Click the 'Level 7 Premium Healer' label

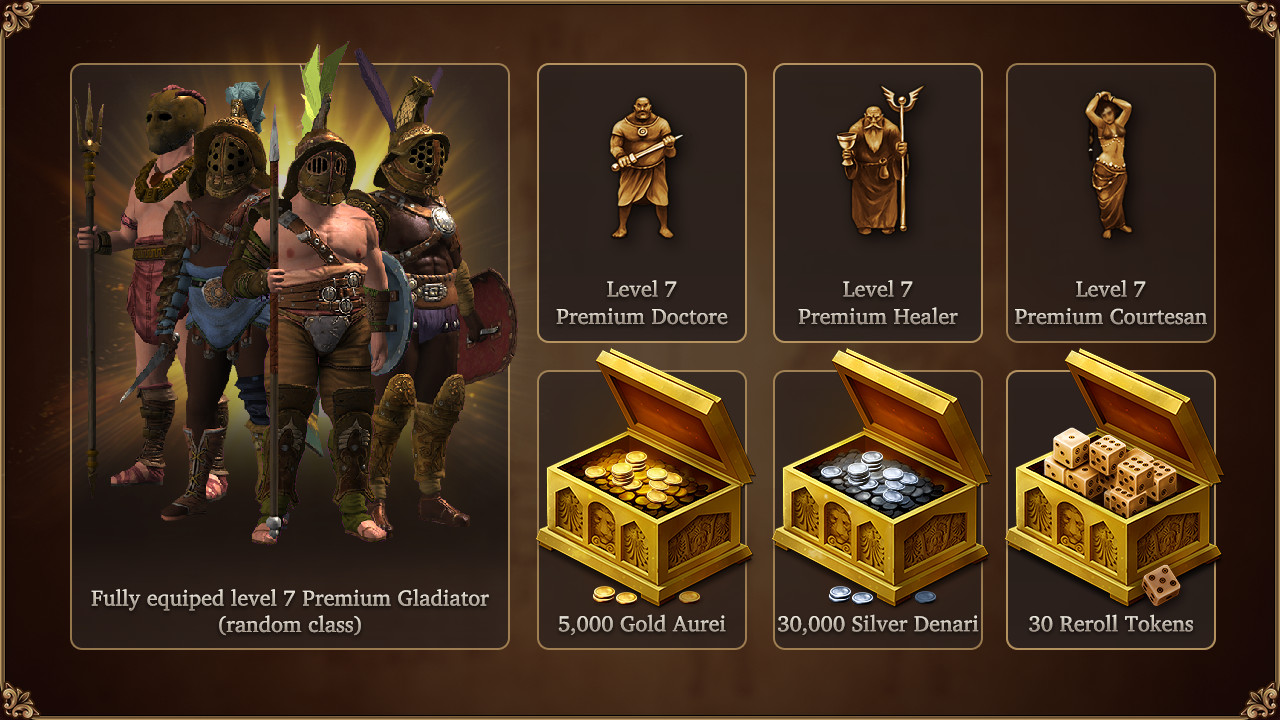878,303
